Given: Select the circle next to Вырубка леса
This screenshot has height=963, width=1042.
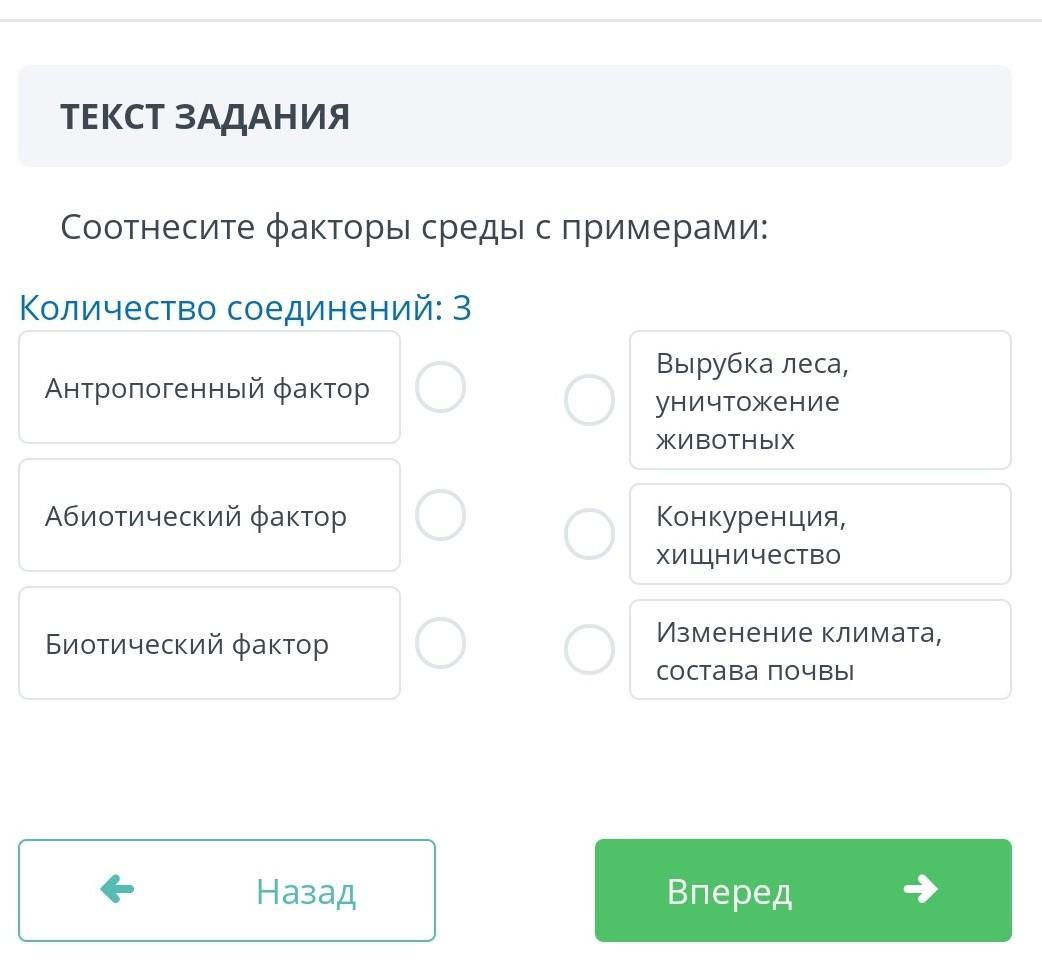Looking at the screenshot, I should click(x=589, y=400).
